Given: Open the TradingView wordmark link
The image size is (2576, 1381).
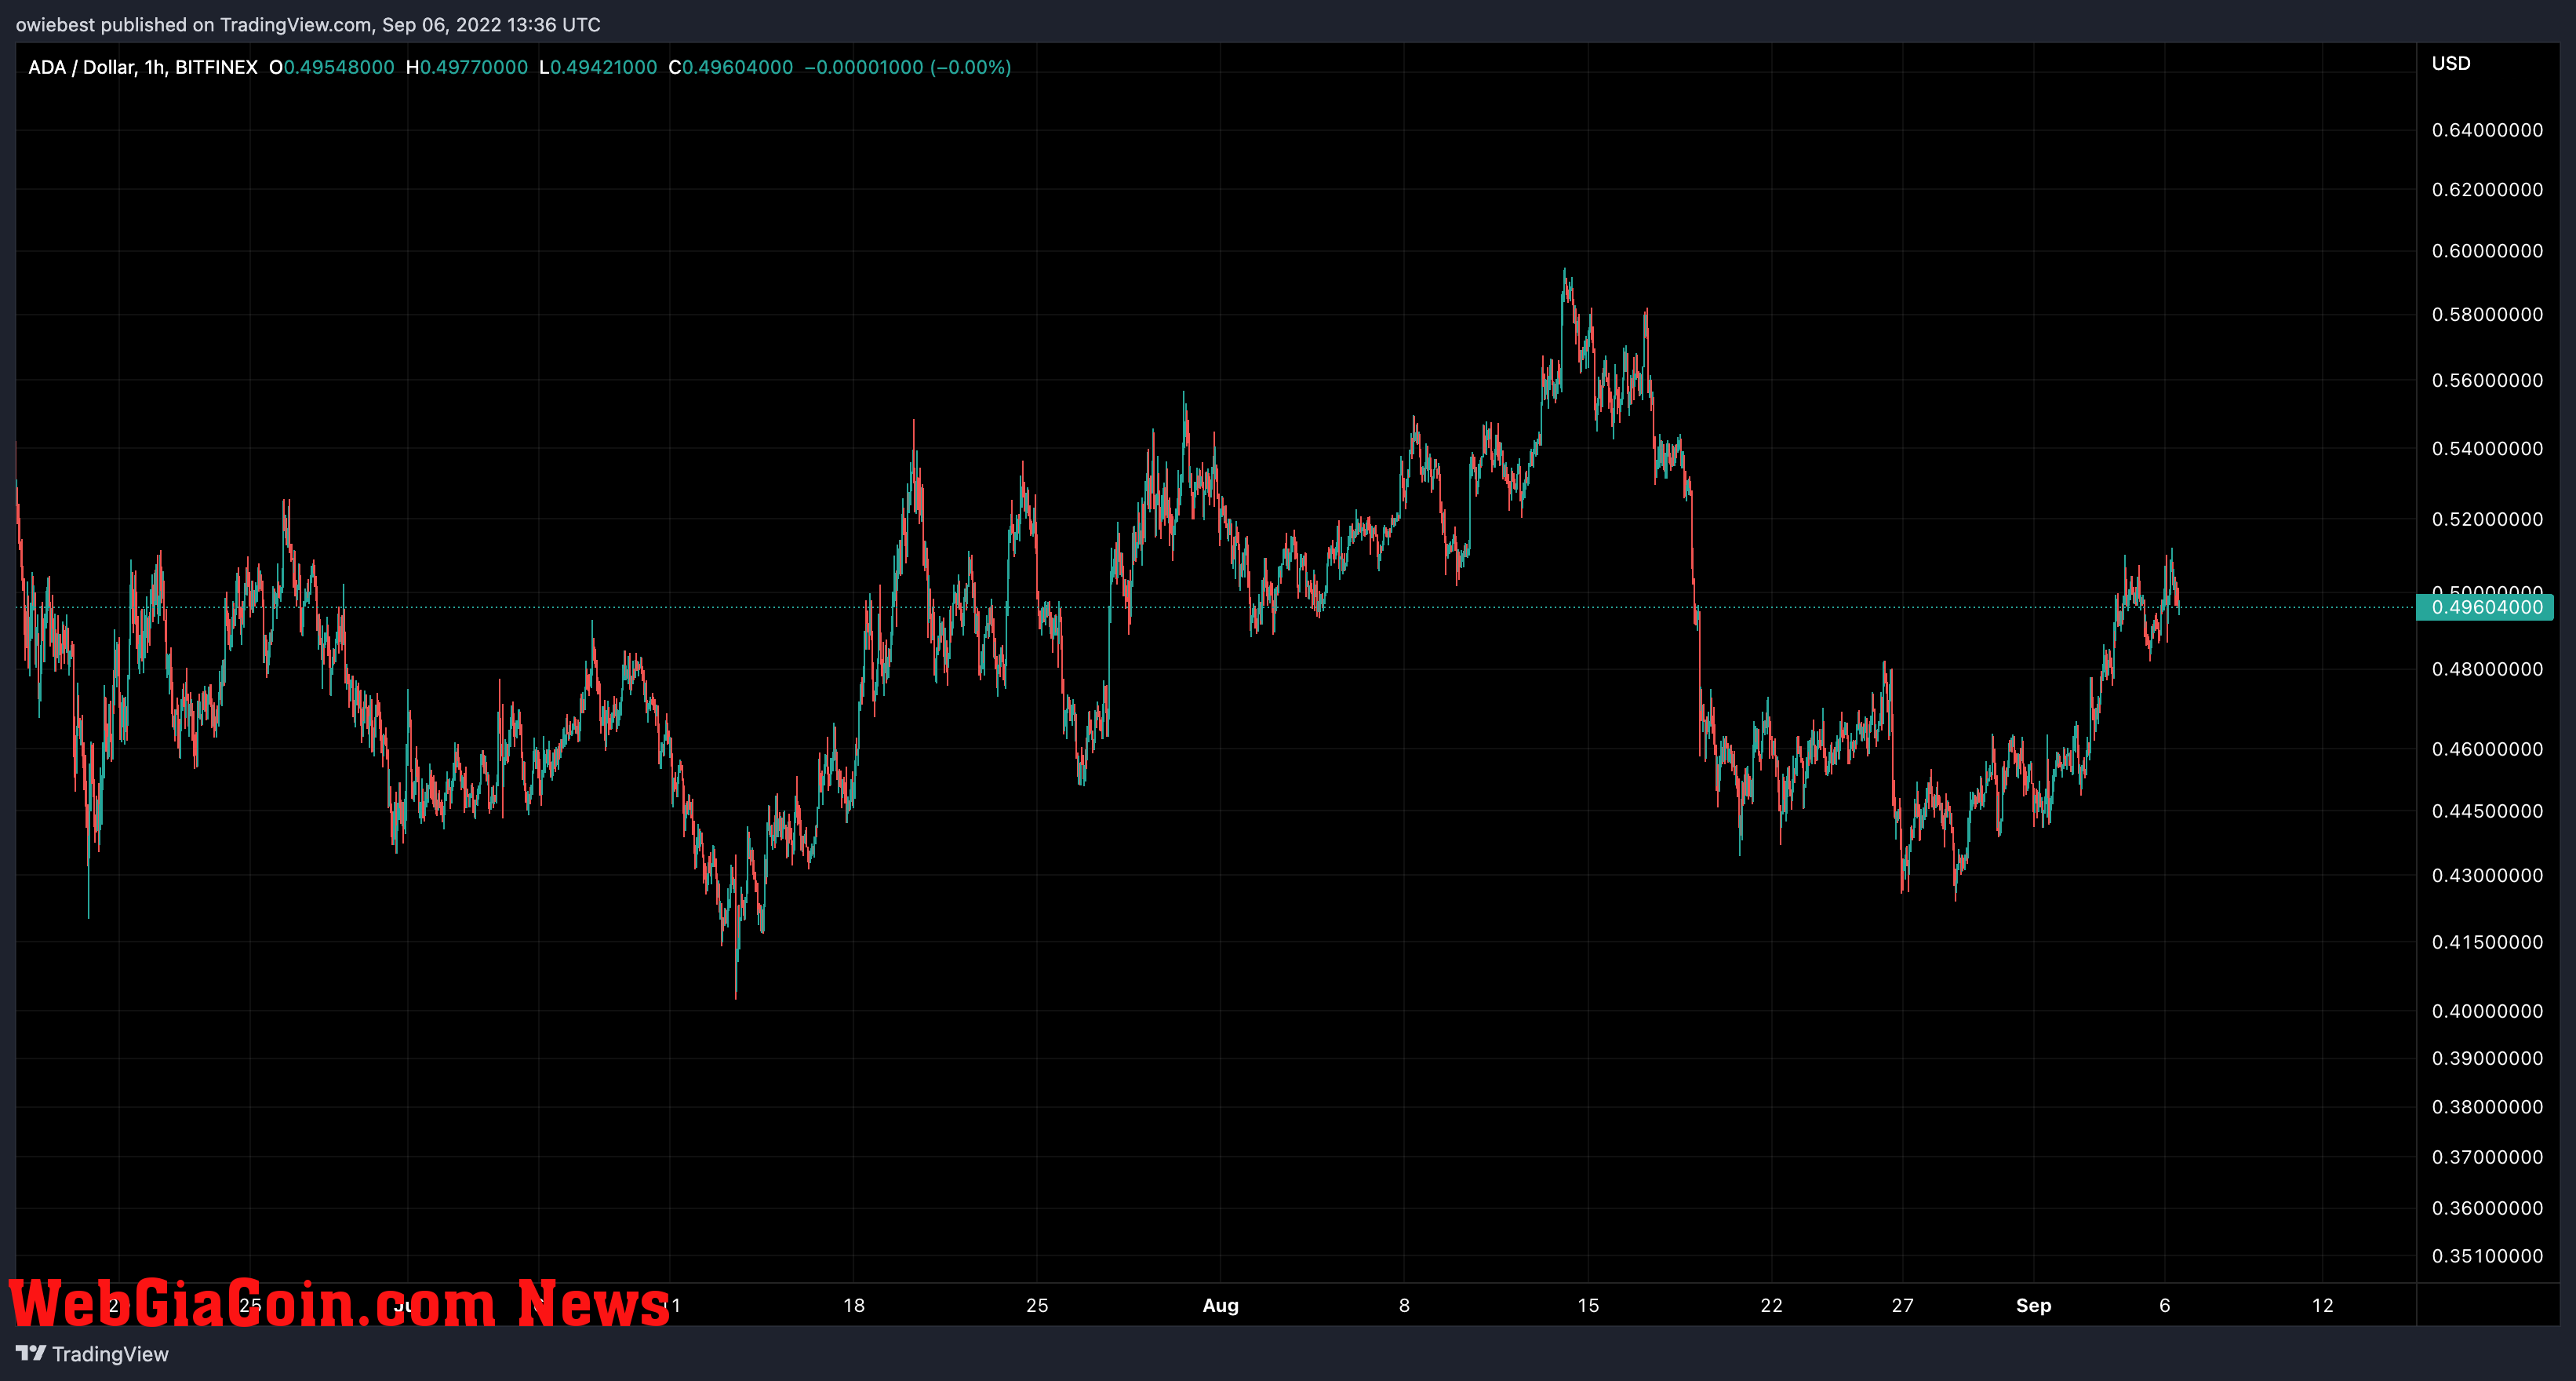Looking at the screenshot, I should [110, 1354].
